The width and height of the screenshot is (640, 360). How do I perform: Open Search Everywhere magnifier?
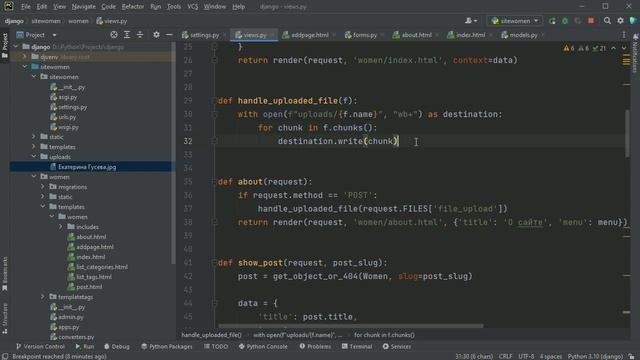tap(607, 21)
